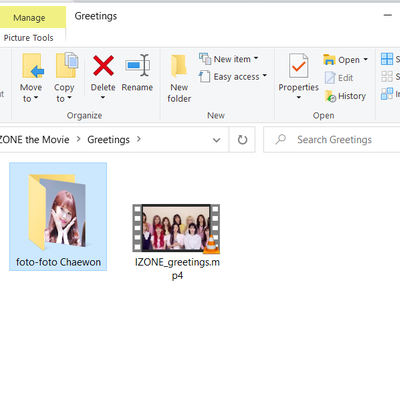The height and width of the screenshot is (400, 400).
Task: Open the Picture Tools ribbon tab
Action: 28,38
